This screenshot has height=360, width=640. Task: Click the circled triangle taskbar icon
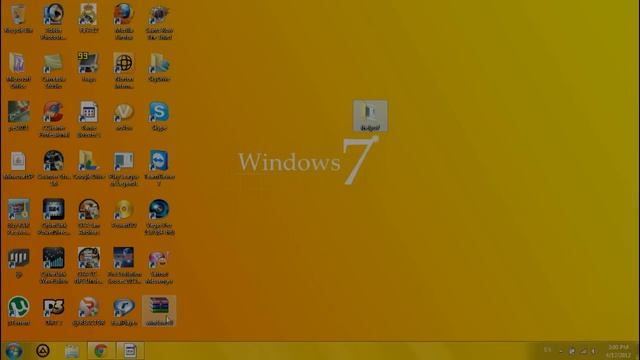[43, 351]
